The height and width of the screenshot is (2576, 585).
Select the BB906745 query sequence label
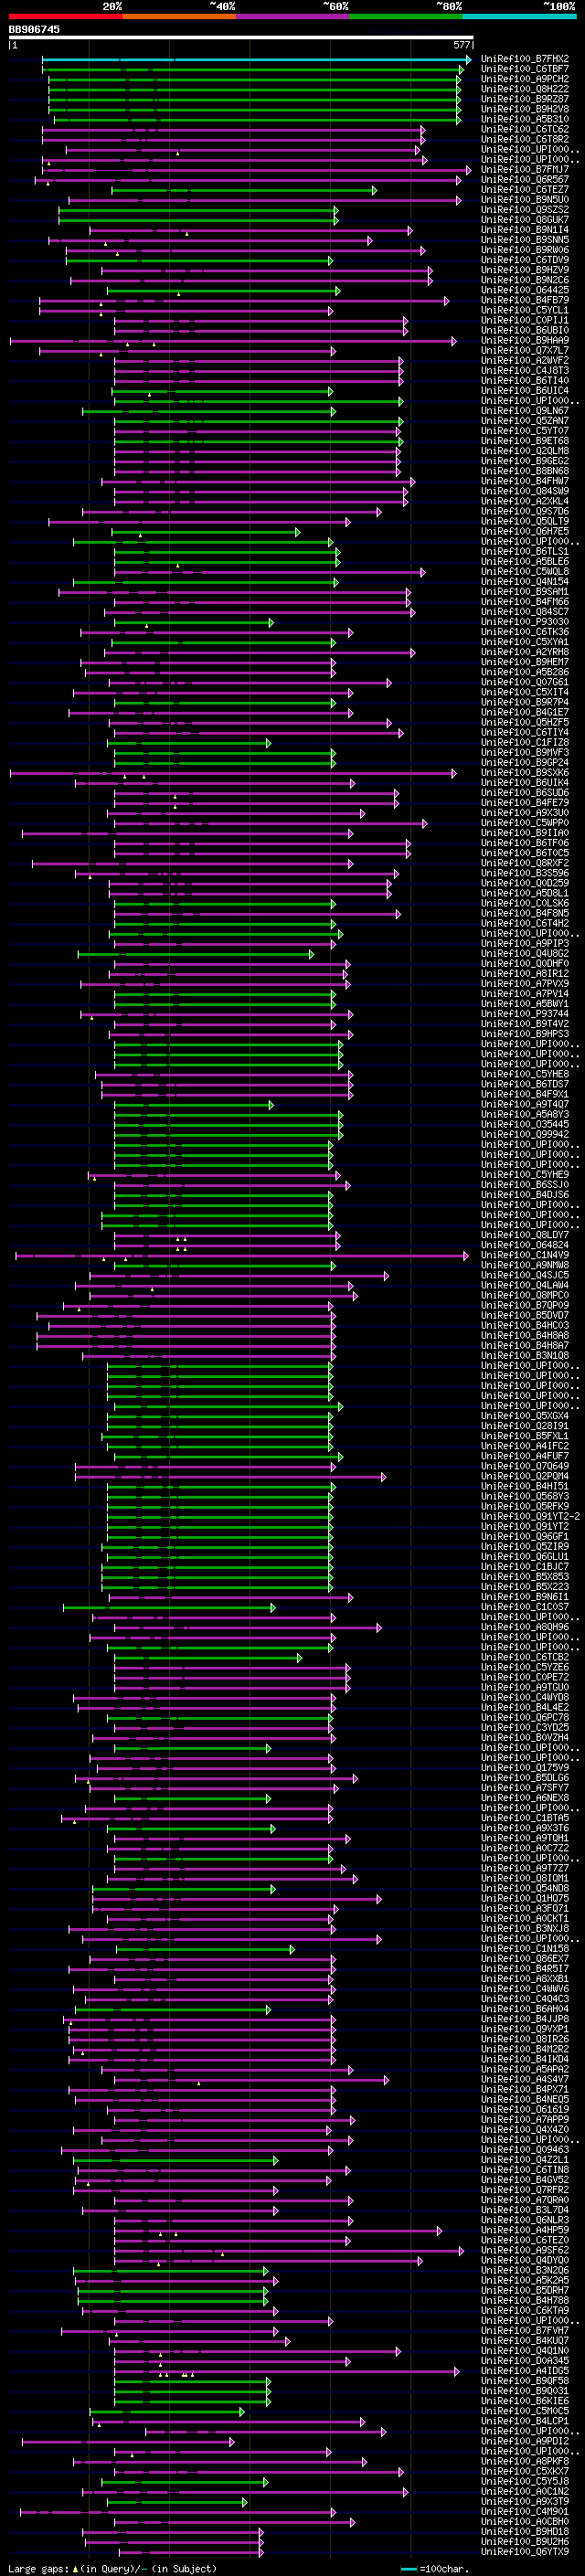pyautogui.click(x=34, y=29)
